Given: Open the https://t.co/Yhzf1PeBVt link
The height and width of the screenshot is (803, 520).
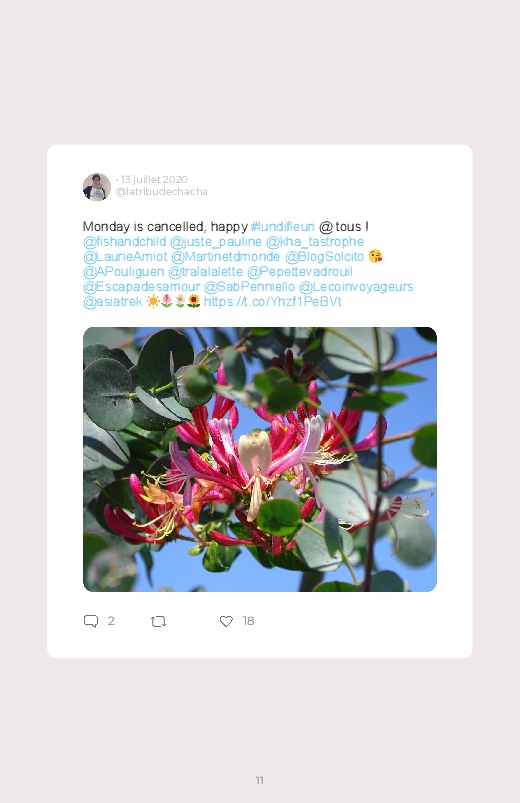Looking at the screenshot, I should tap(273, 302).
